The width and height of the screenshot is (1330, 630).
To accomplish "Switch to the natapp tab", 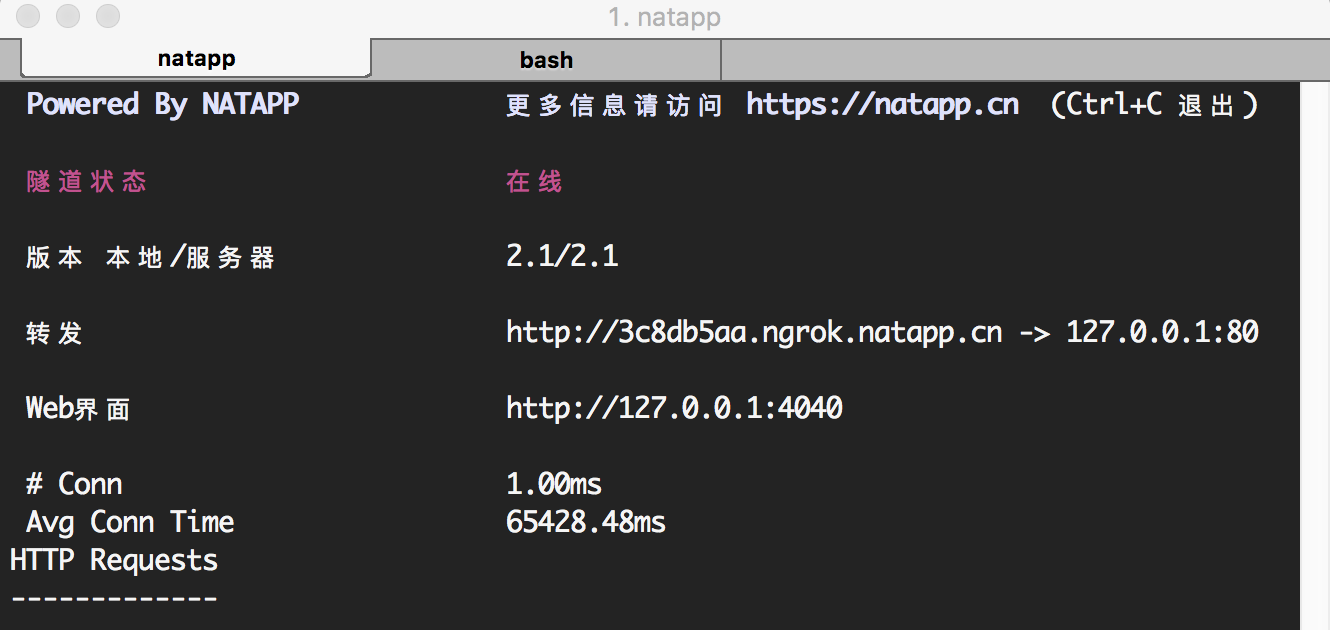I will point(196,59).
